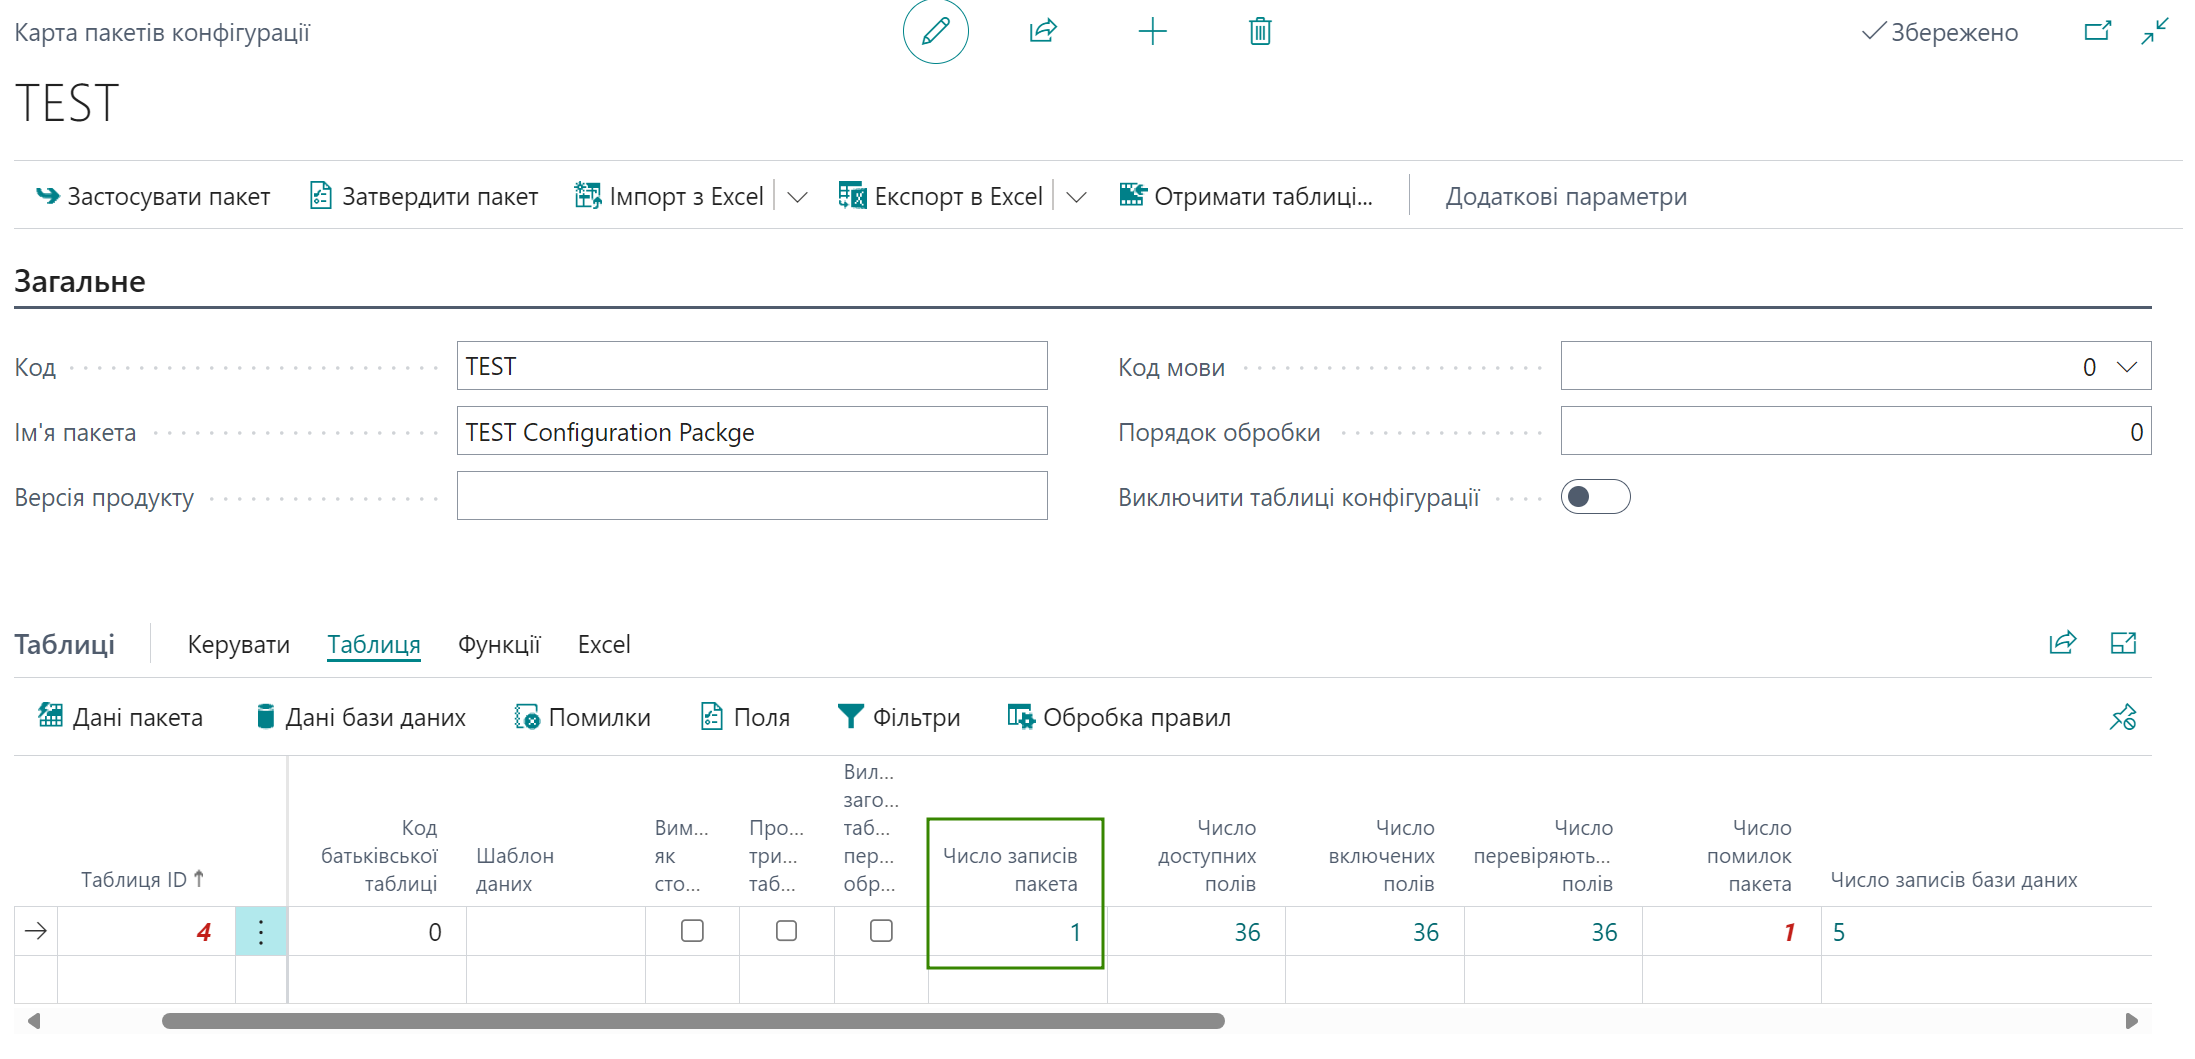The image size is (2195, 1059).
Task: Share the Таблиці subpage icon
Action: click(x=2062, y=643)
